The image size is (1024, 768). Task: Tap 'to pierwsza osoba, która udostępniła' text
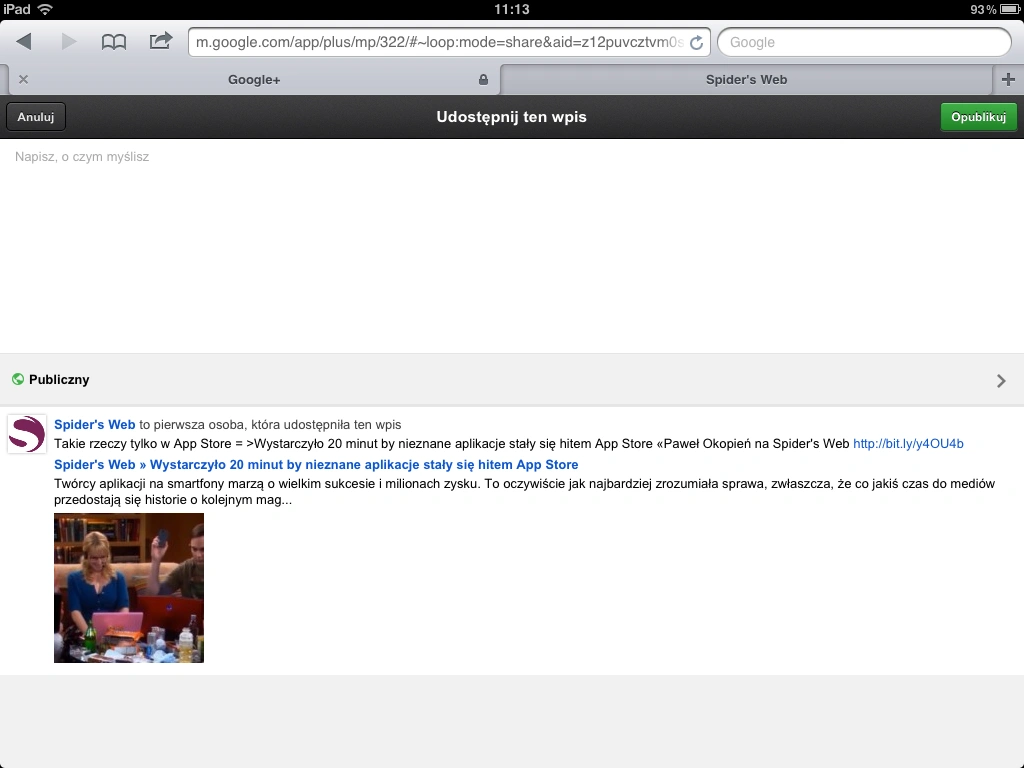270,424
